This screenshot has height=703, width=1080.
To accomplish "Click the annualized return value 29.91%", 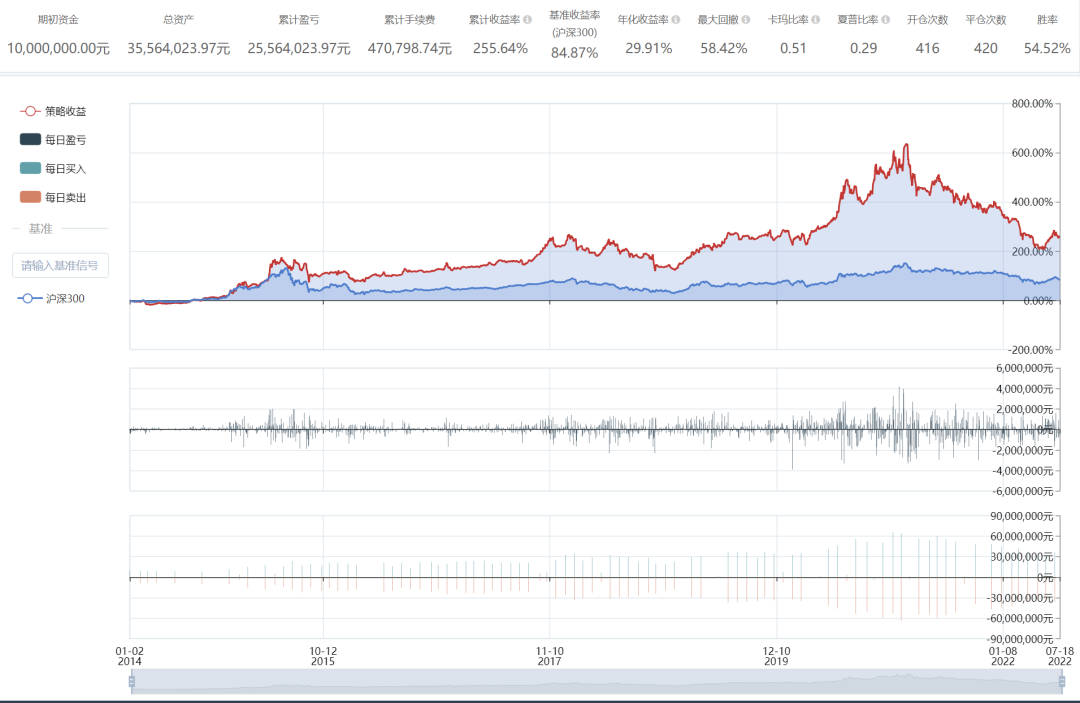I will point(648,48).
